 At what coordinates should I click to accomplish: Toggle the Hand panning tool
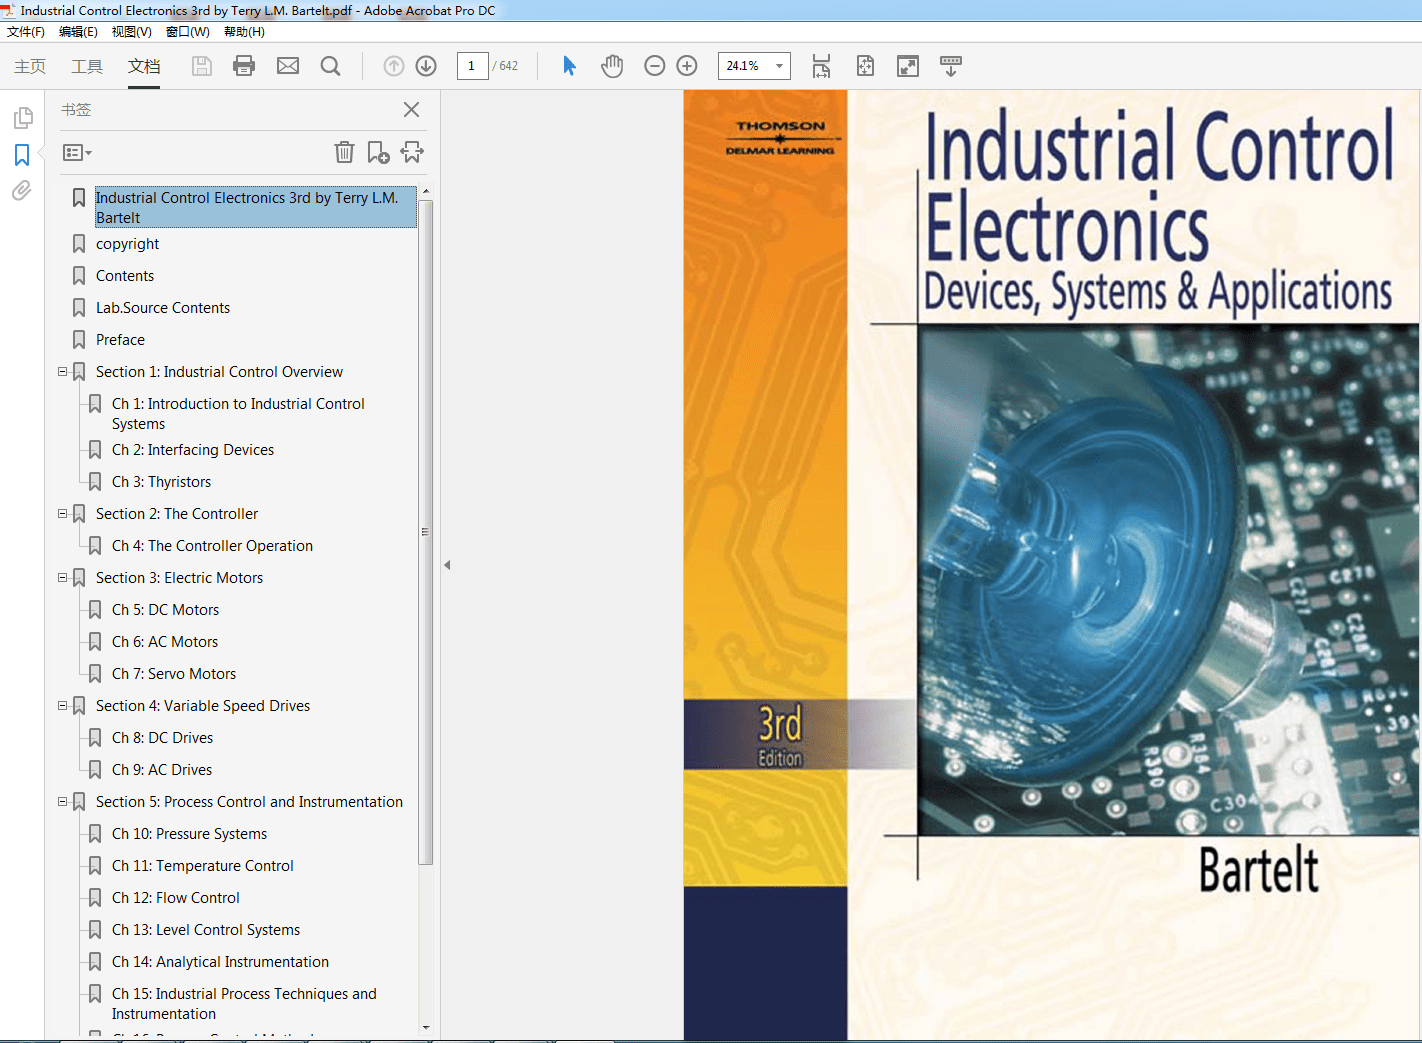[x=612, y=65]
